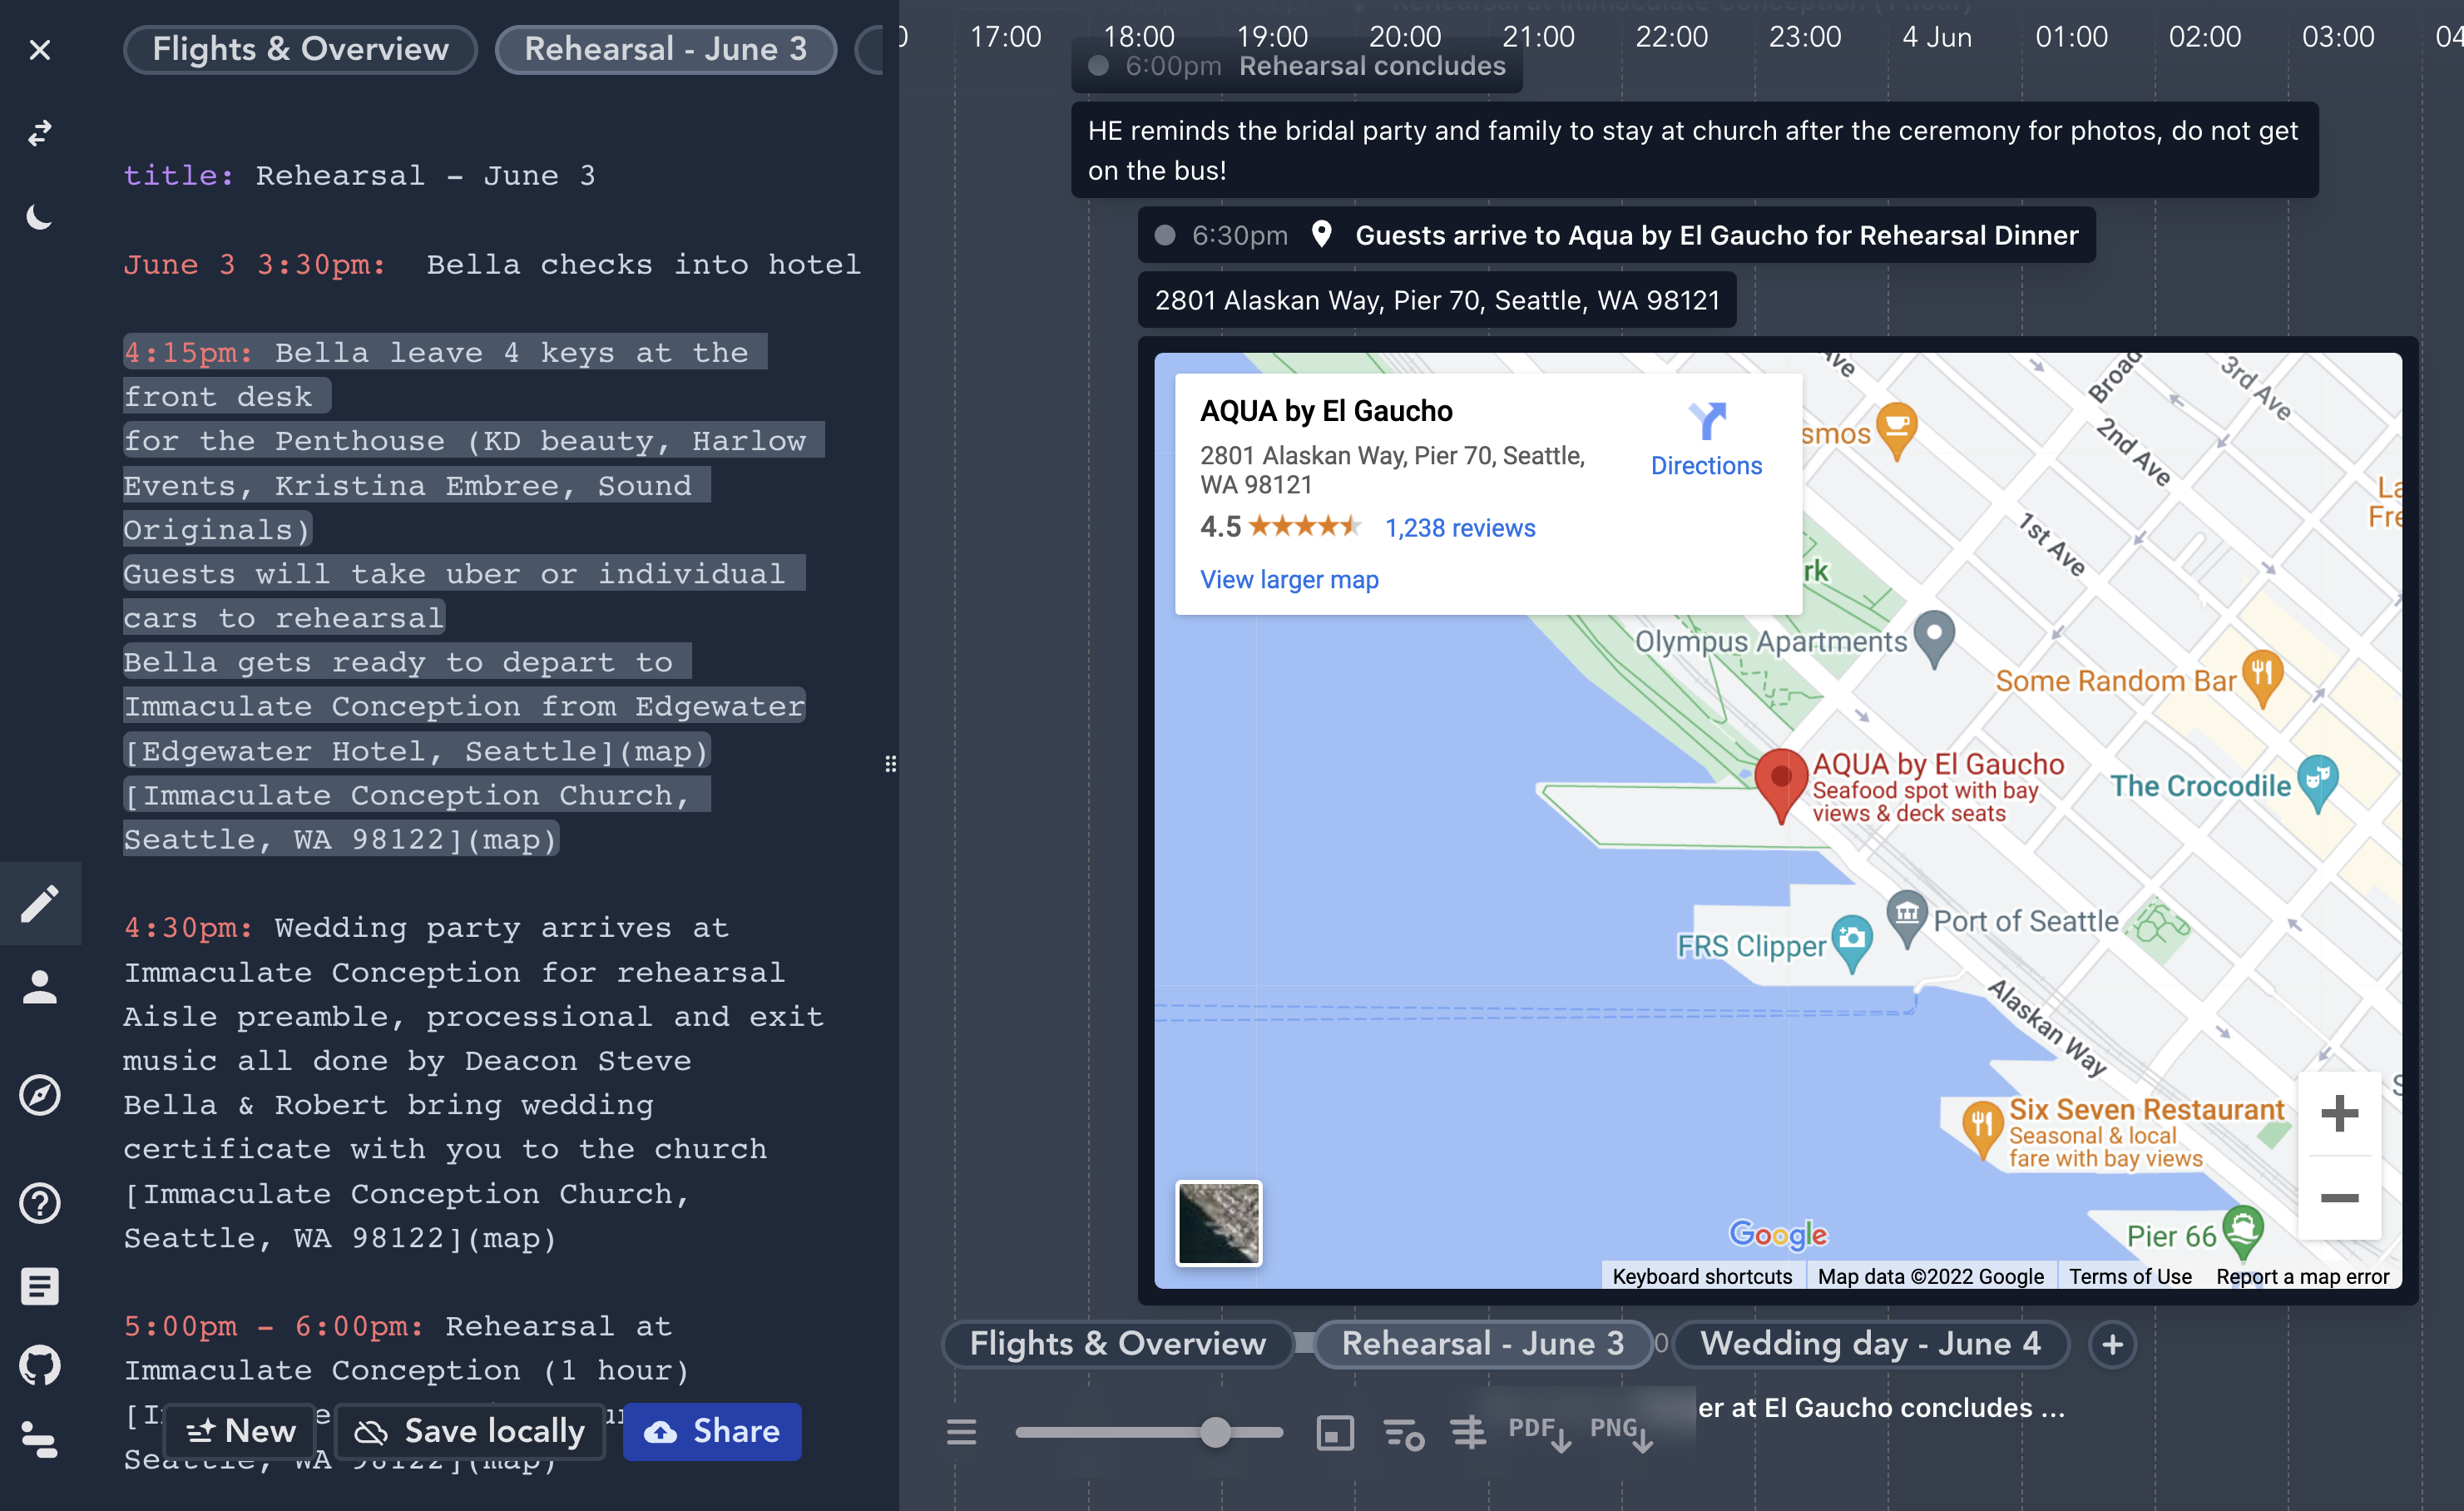
Task: Open 1,238 reviews link
Action: 1460,528
